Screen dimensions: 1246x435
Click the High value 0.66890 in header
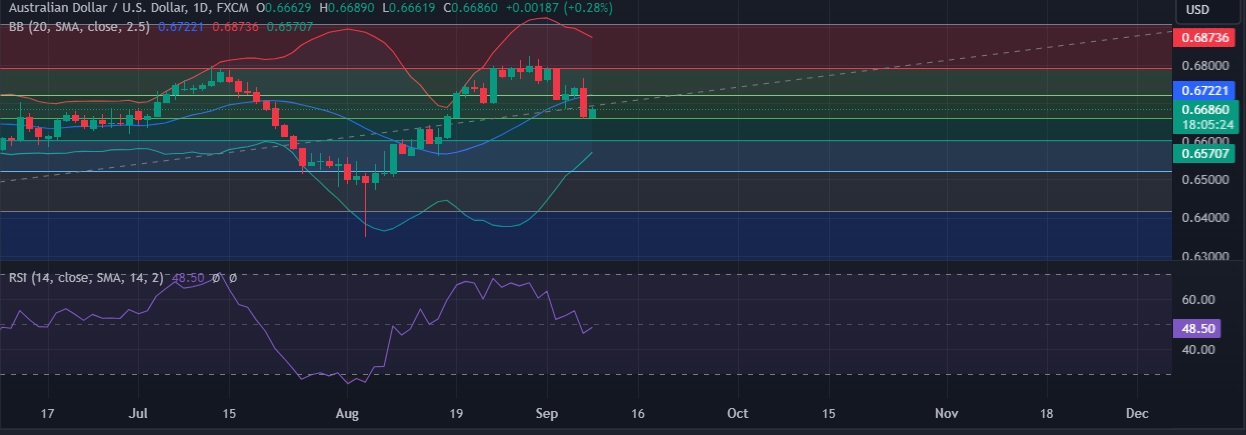coord(351,8)
